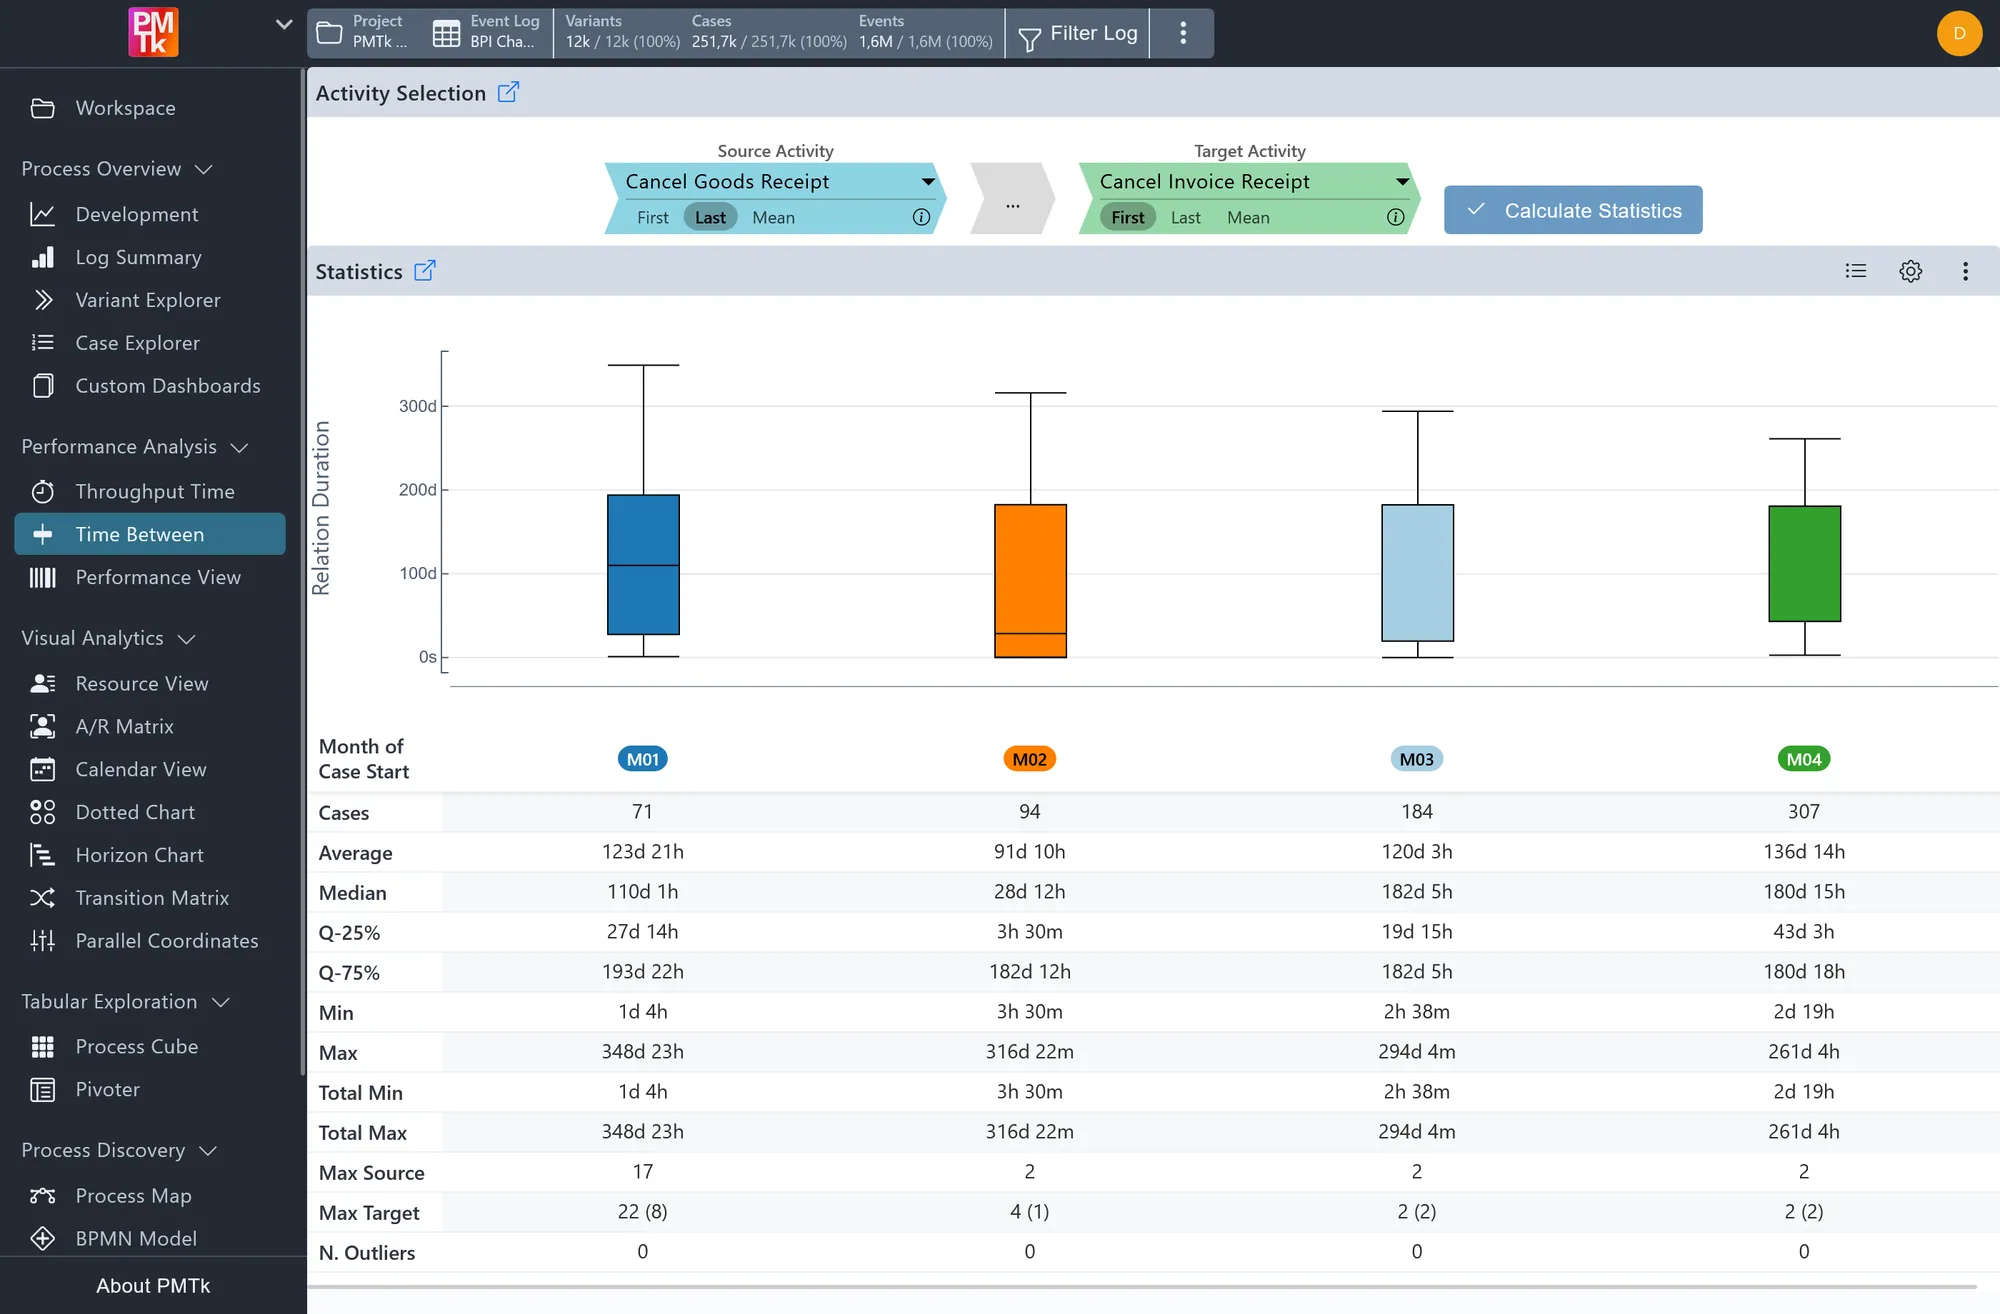Click the Process Cube grid icon
The width and height of the screenshot is (2000, 1314).
point(42,1047)
